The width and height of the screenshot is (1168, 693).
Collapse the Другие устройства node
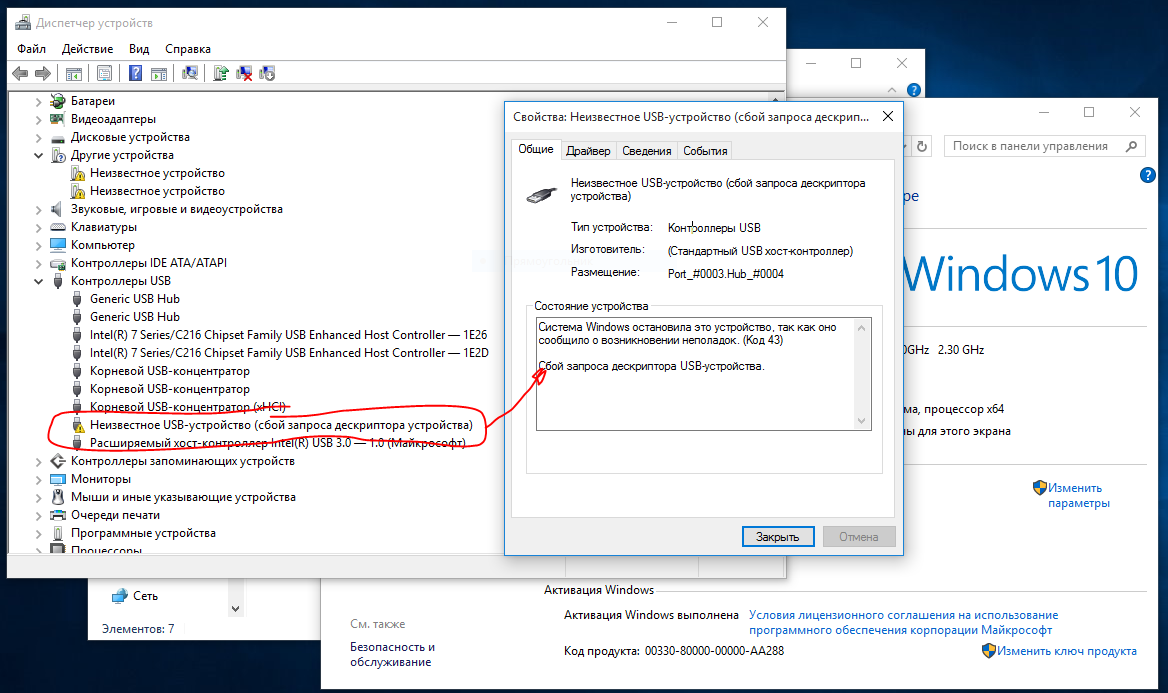[x=39, y=155]
